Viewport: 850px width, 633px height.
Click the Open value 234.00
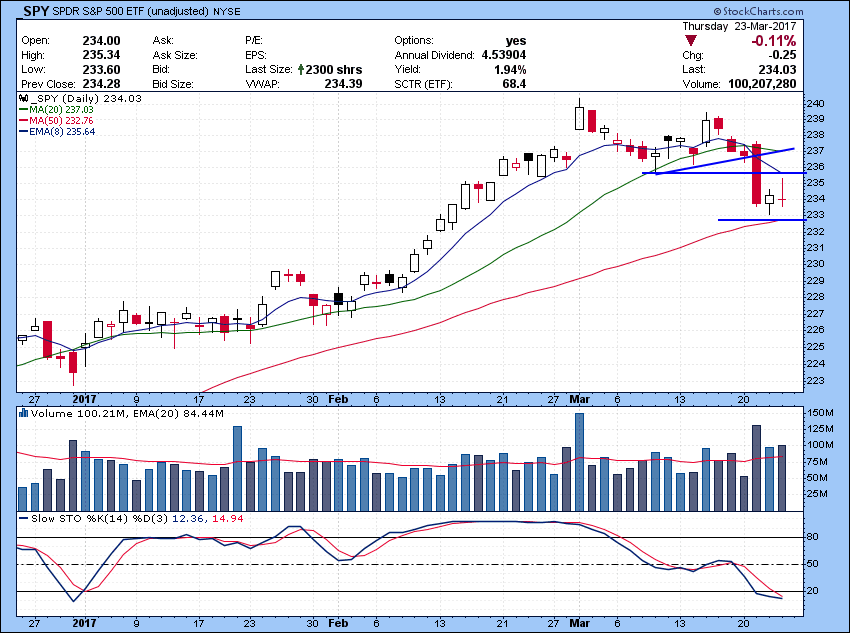(101, 41)
